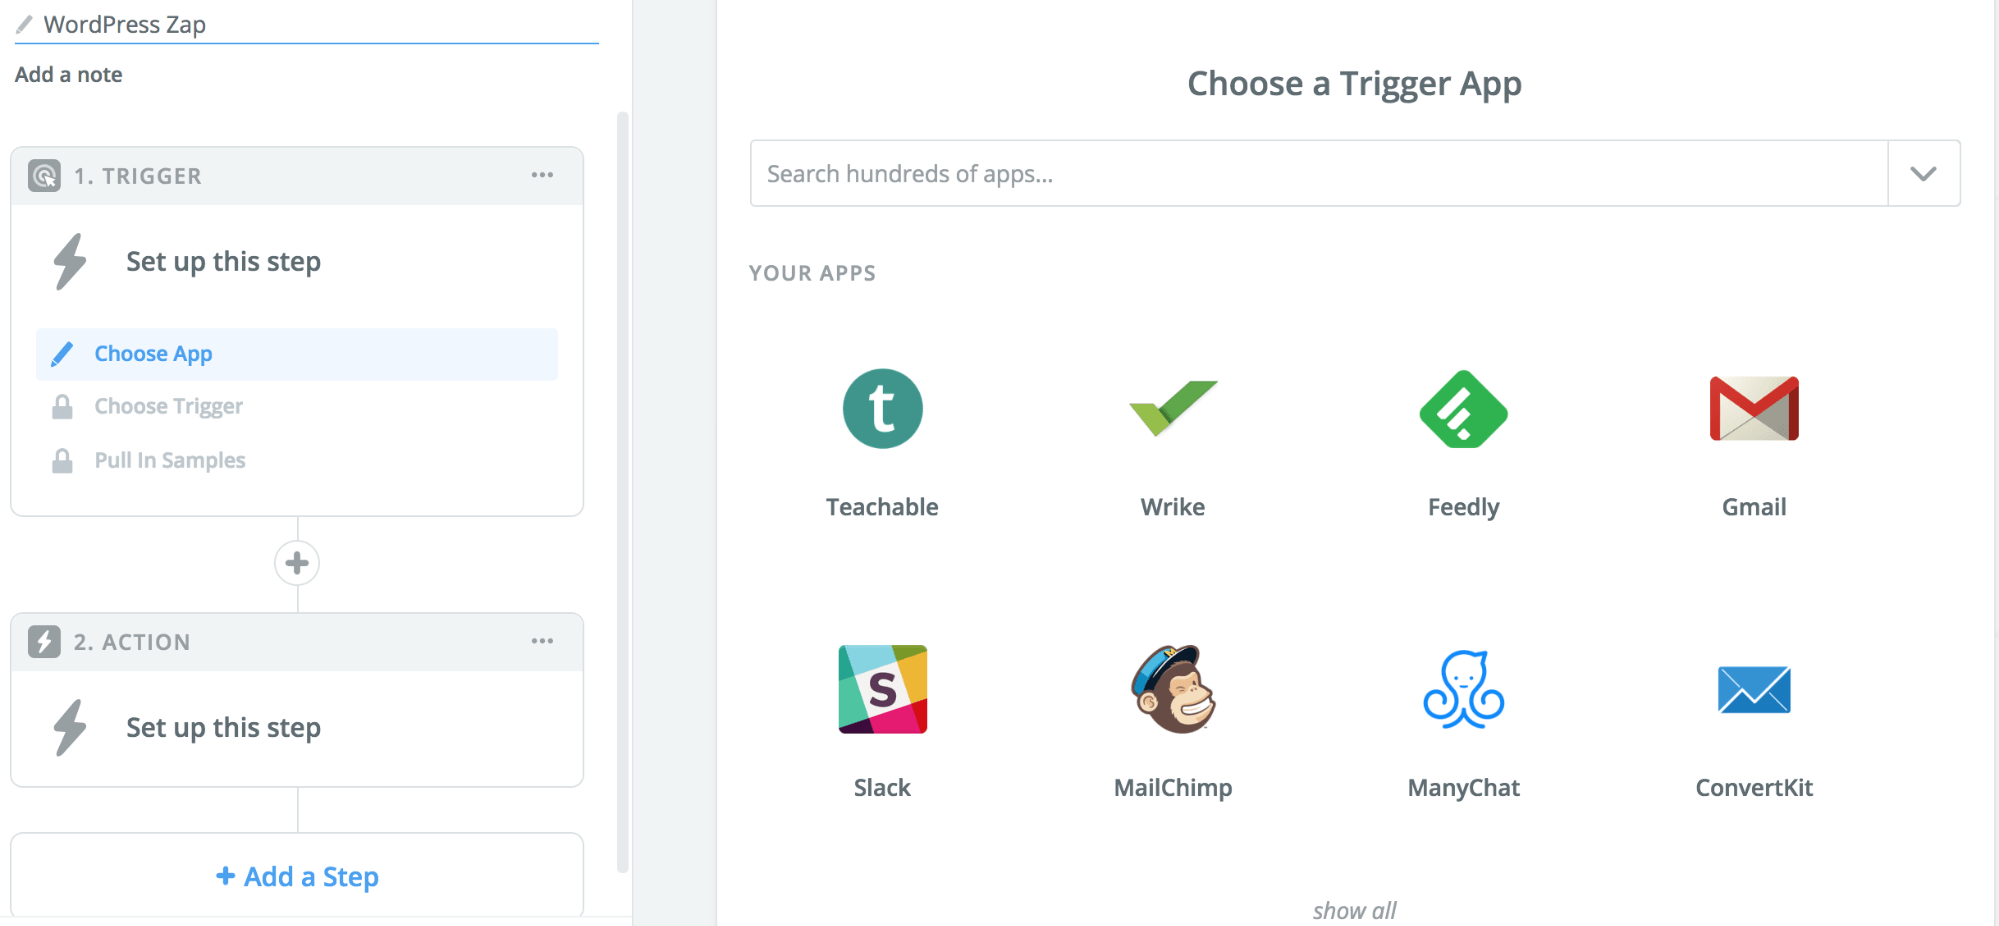Choose the ConvertKit envelope icon
The width and height of the screenshot is (1999, 926).
pos(1754,689)
